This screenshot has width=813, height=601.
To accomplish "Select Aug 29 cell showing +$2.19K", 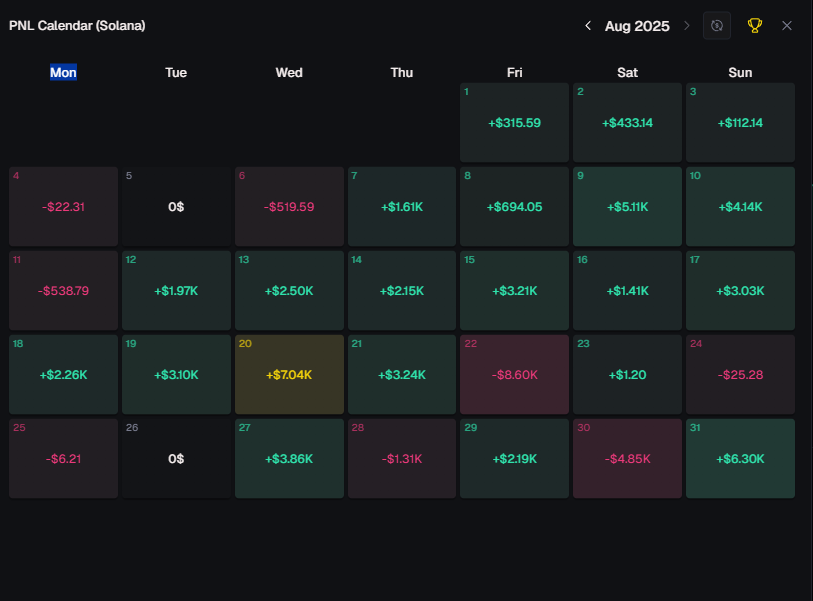I will point(514,458).
